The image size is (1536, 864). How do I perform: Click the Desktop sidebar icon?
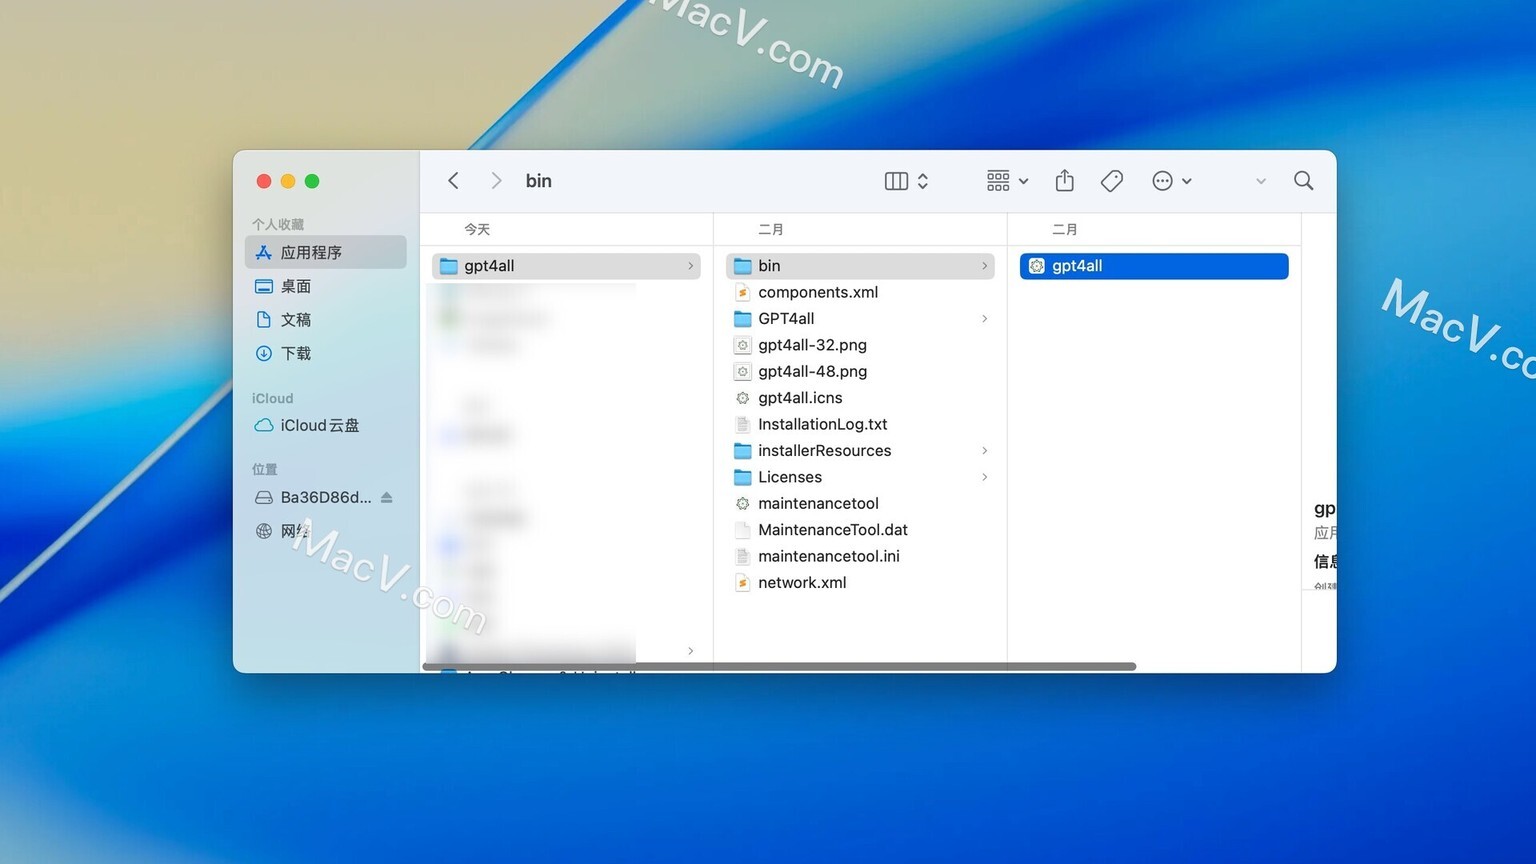click(x=264, y=286)
